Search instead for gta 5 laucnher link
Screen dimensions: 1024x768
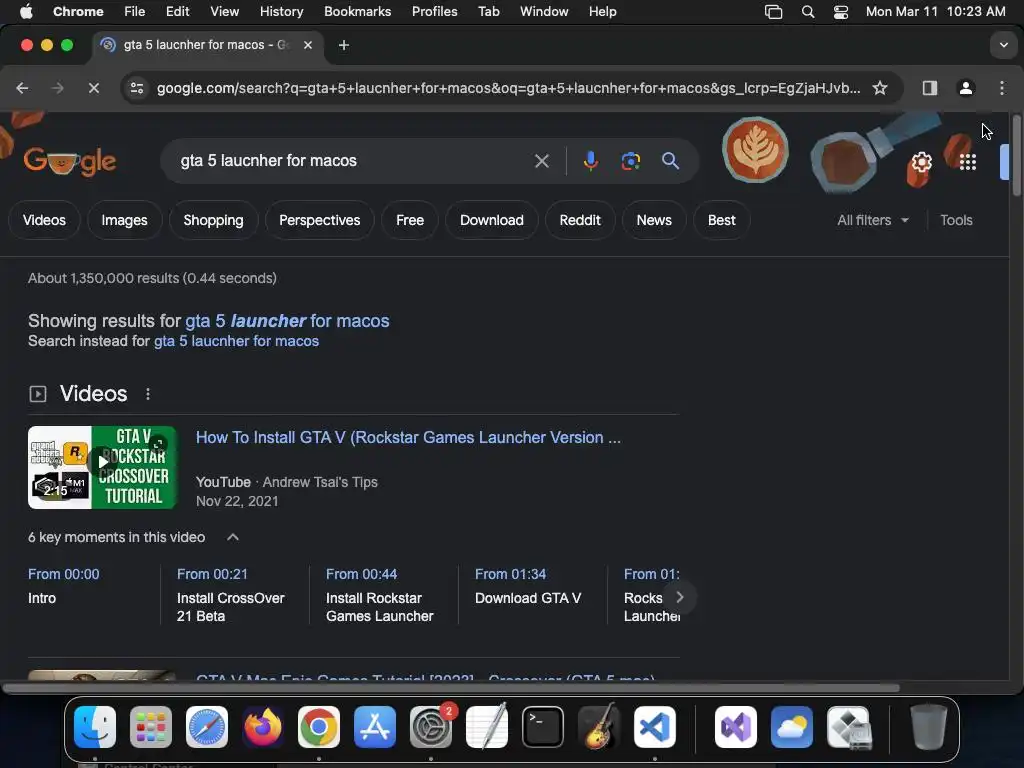click(236, 341)
